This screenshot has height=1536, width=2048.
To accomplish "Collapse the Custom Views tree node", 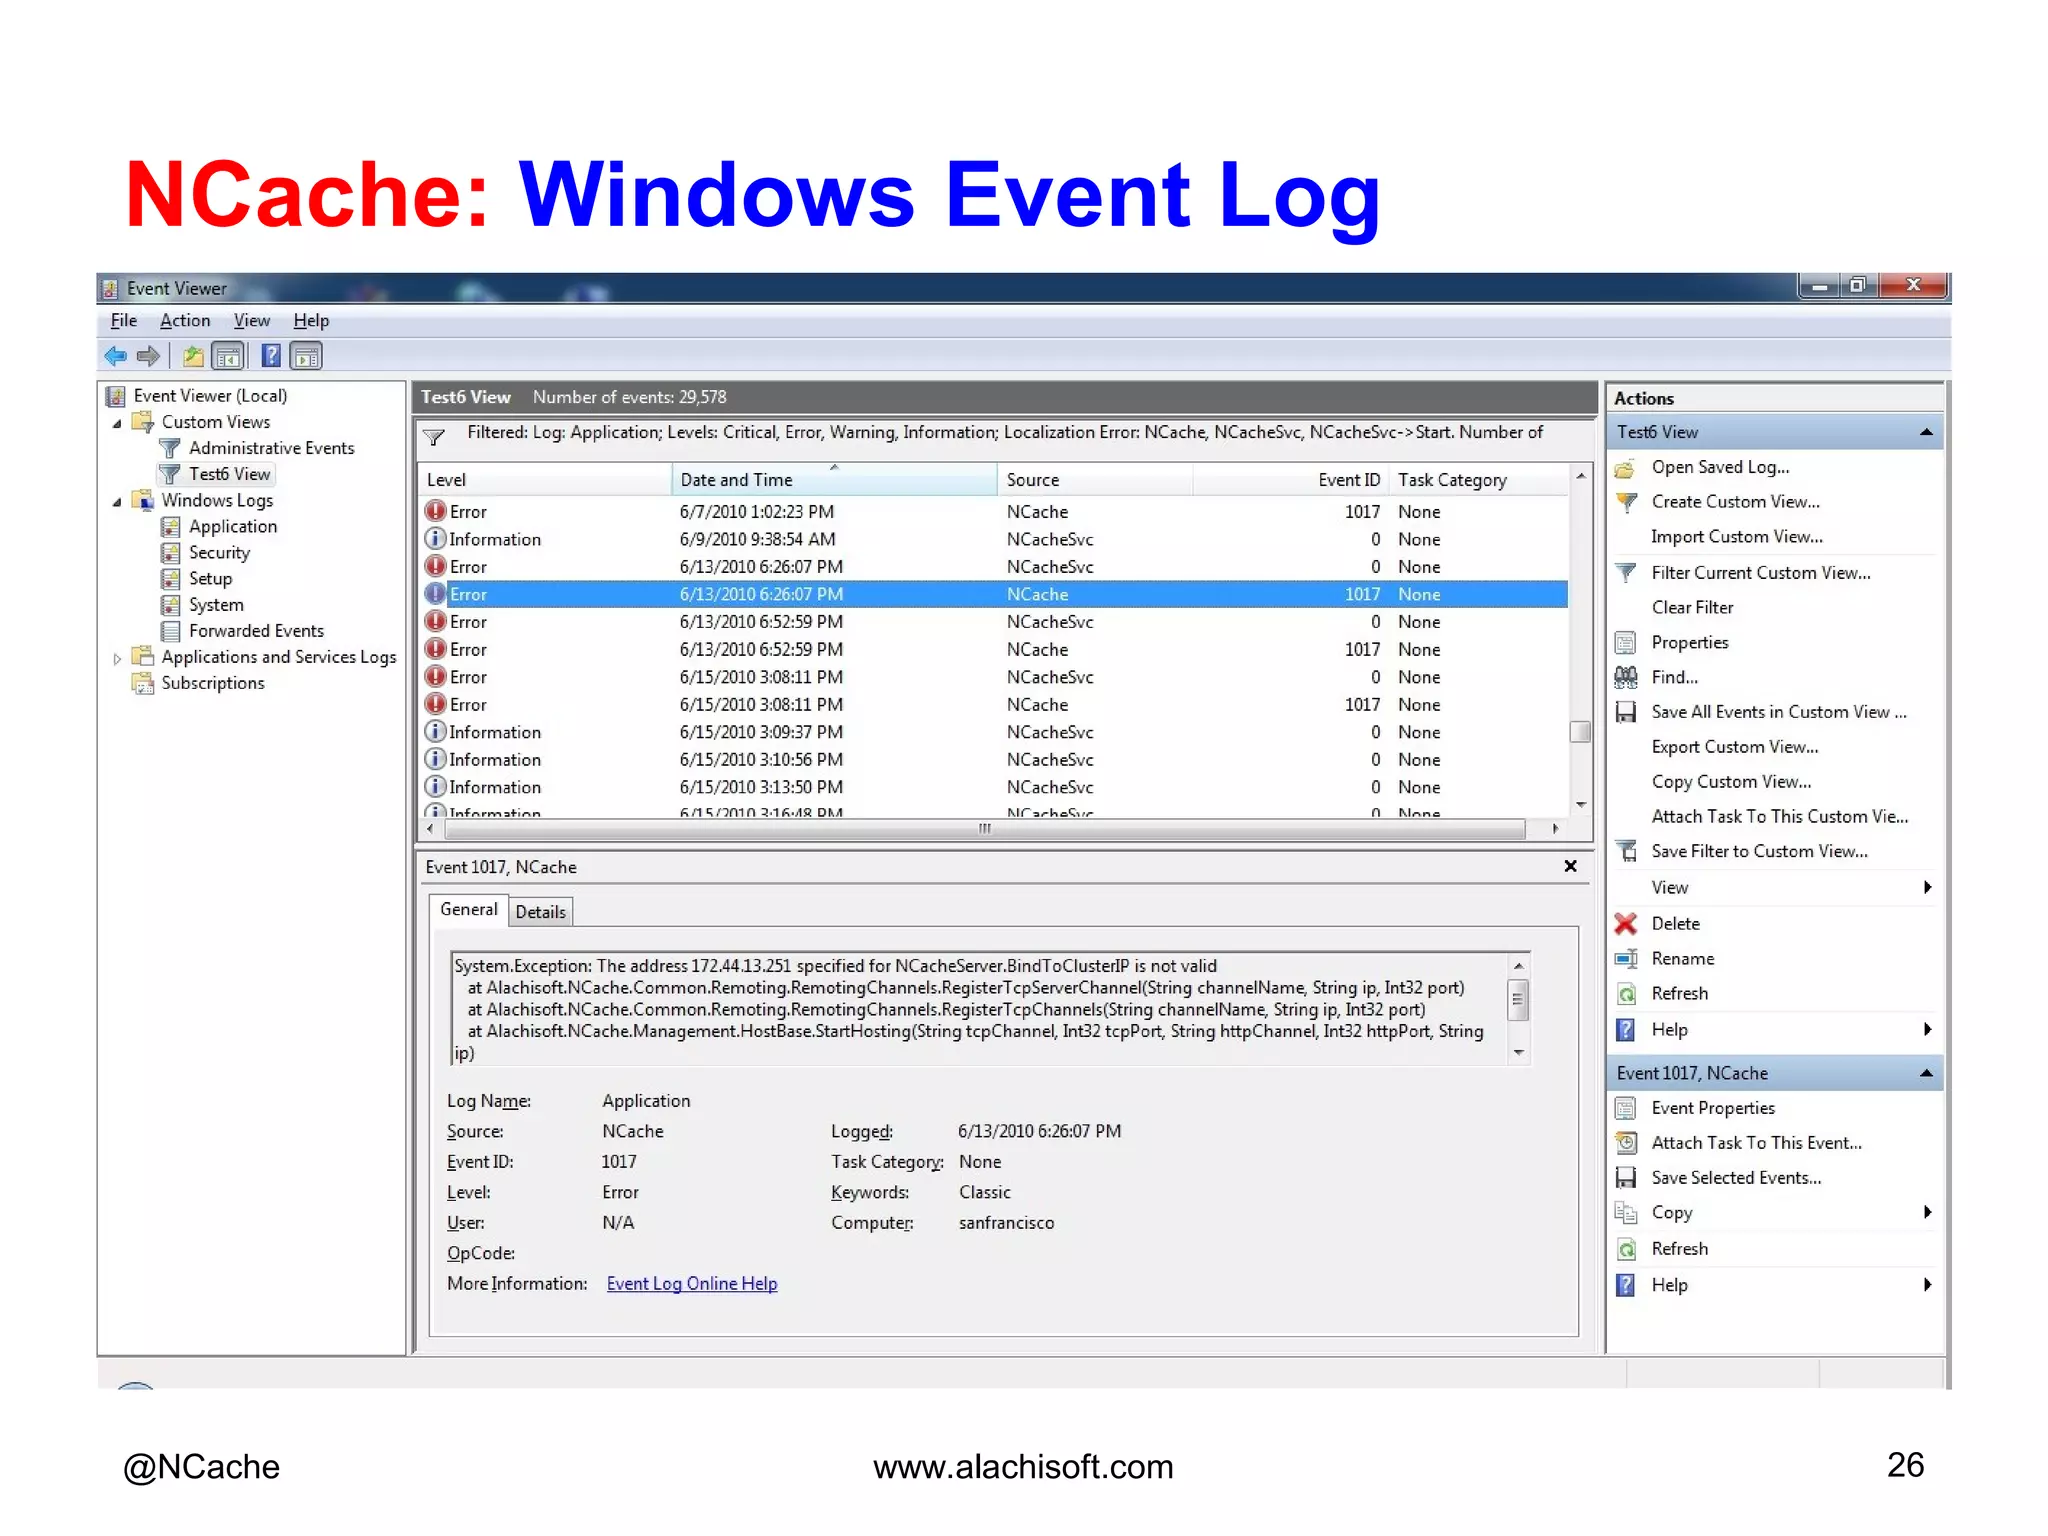I will (117, 423).
